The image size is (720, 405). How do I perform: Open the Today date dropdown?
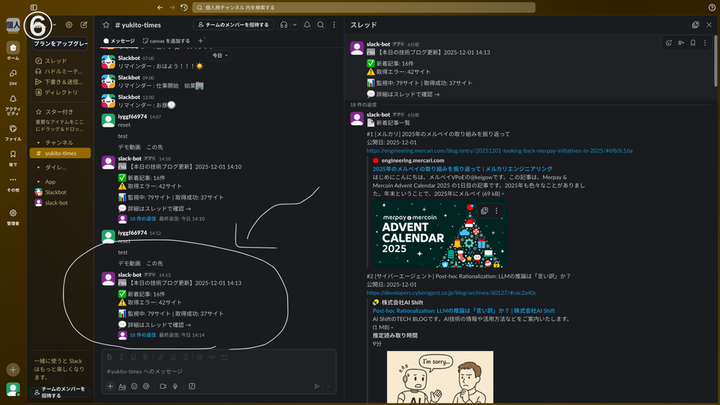[219, 55]
